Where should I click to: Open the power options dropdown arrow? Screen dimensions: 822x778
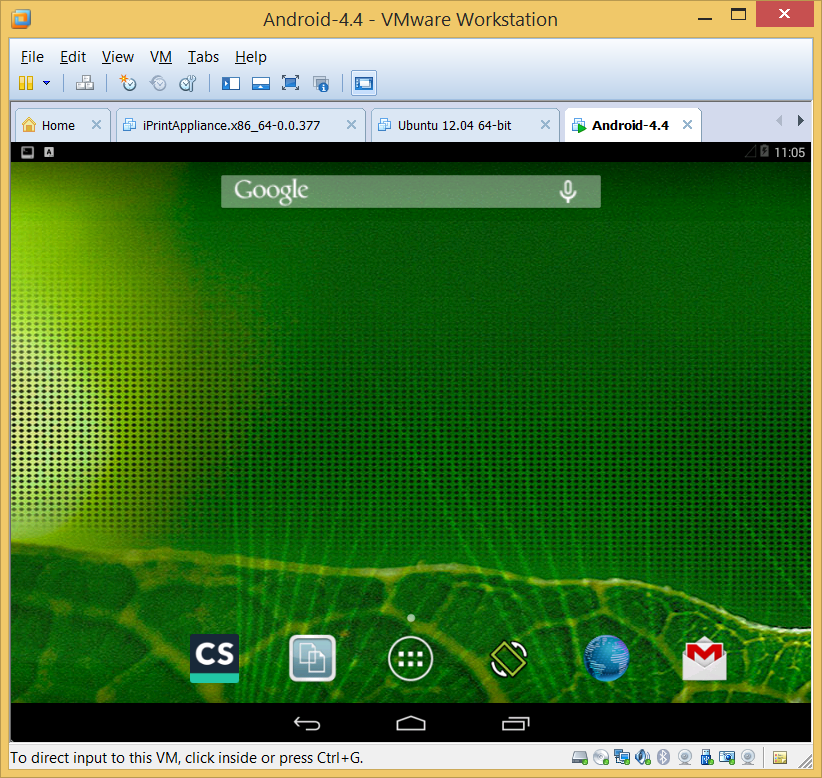tap(47, 83)
